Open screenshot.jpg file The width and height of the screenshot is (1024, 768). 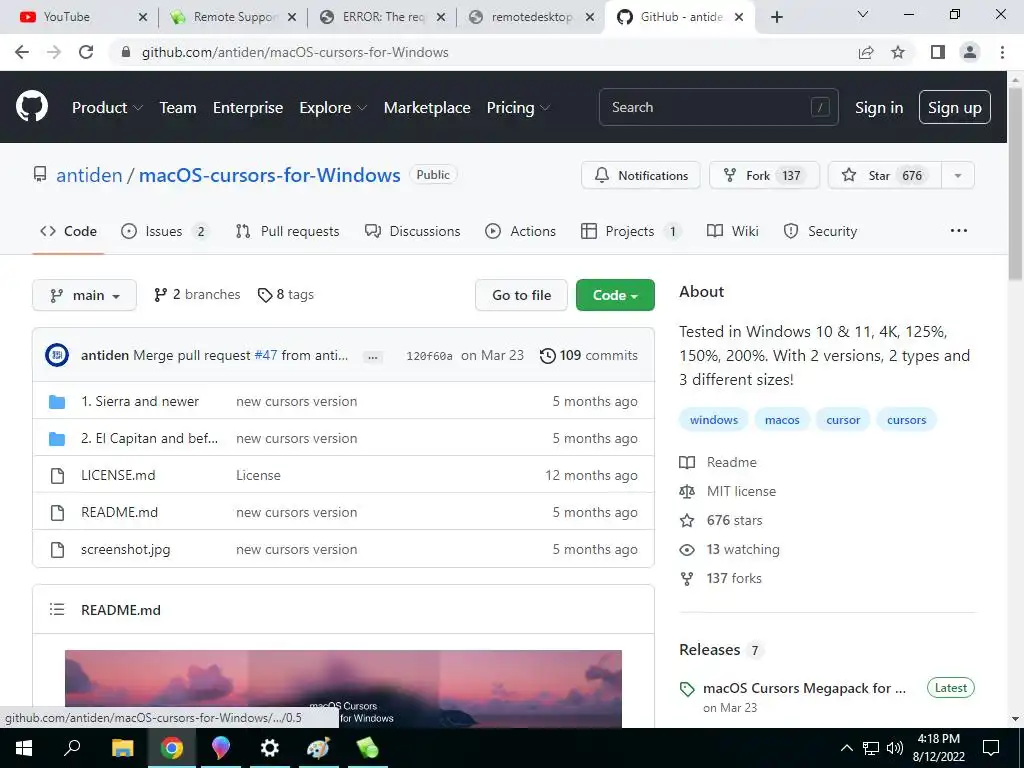[x=125, y=549]
